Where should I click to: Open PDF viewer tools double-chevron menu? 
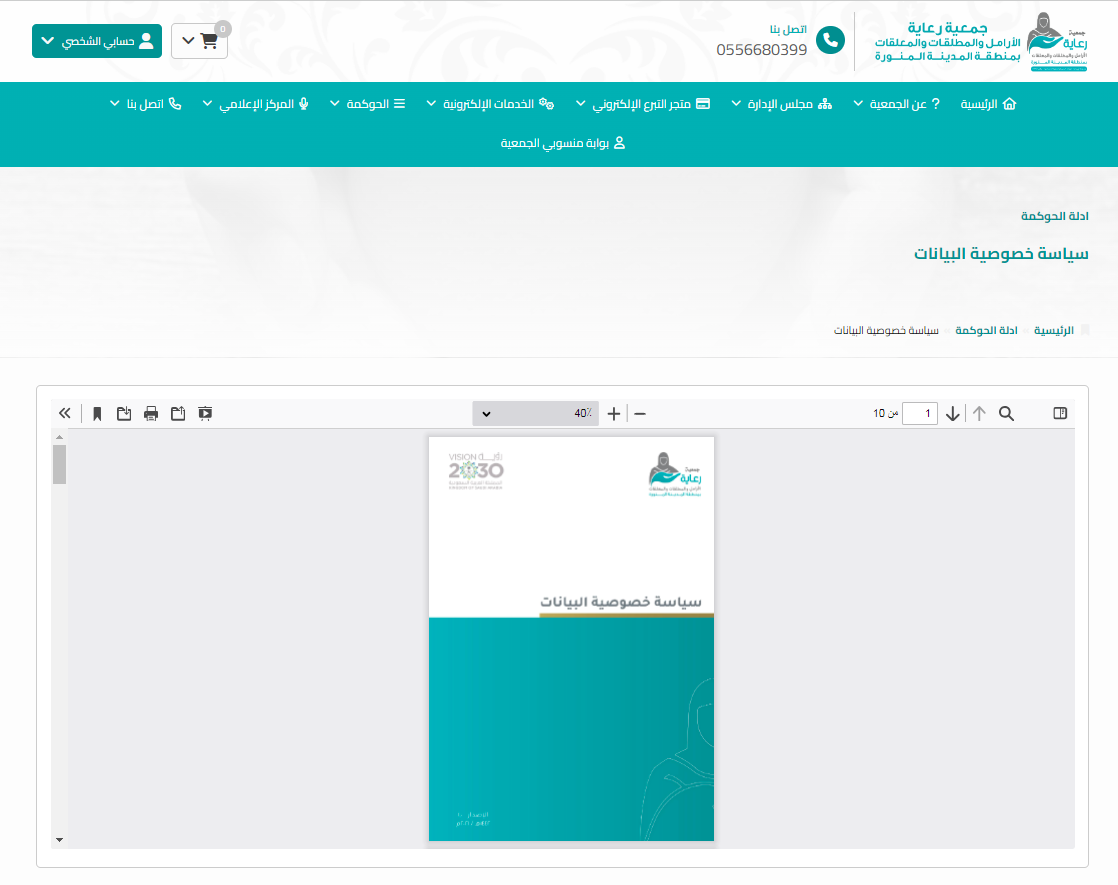point(65,414)
